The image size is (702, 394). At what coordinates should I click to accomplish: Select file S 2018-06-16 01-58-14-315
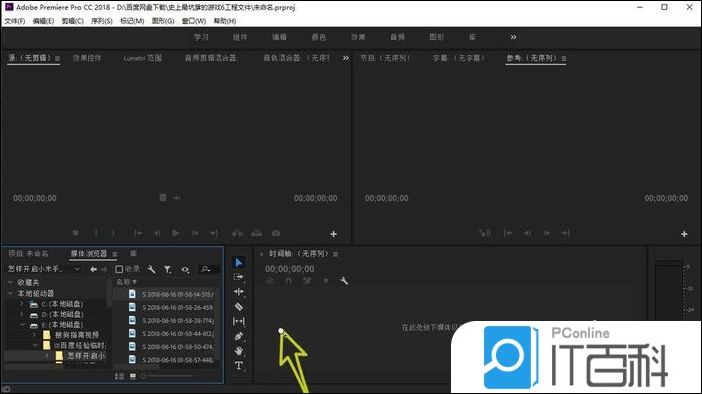pyautogui.click(x=178, y=294)
